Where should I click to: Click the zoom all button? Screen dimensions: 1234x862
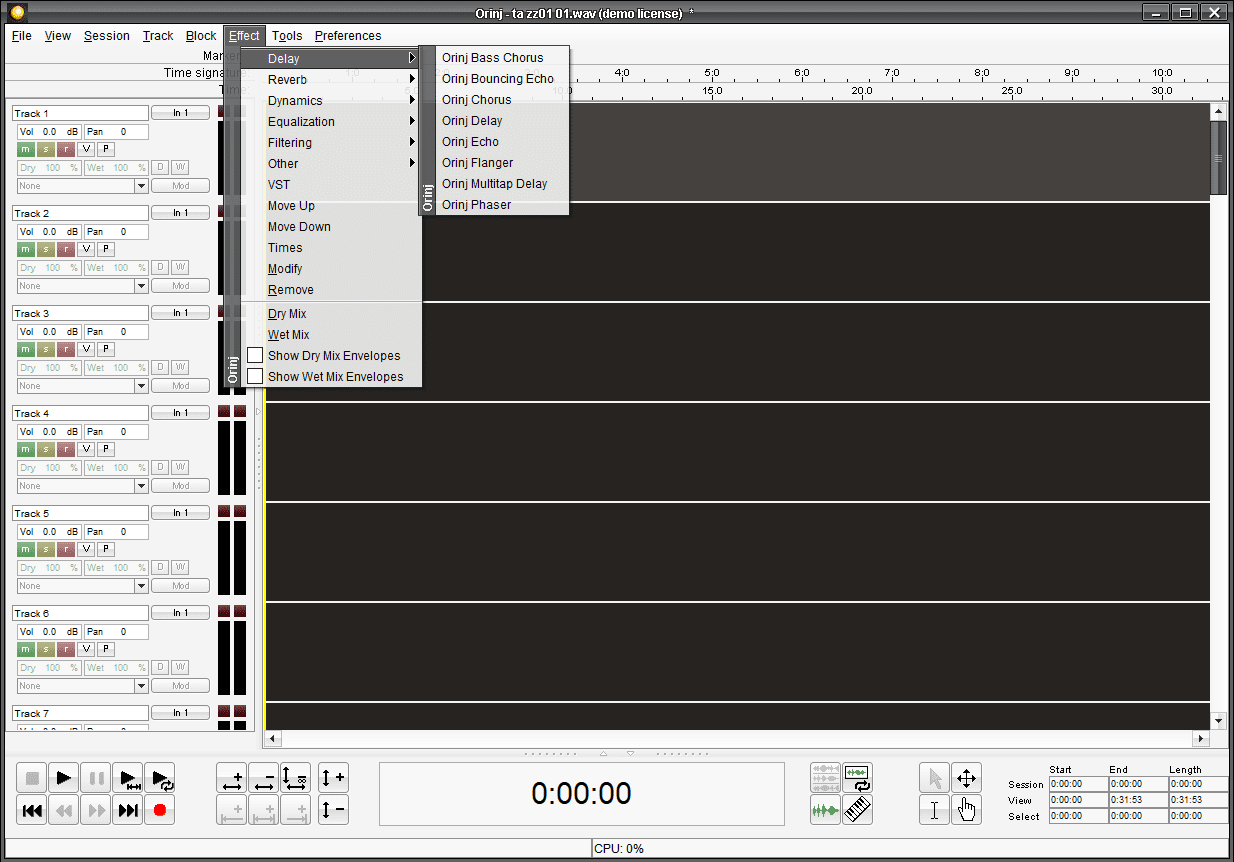(x=296, y=778)
